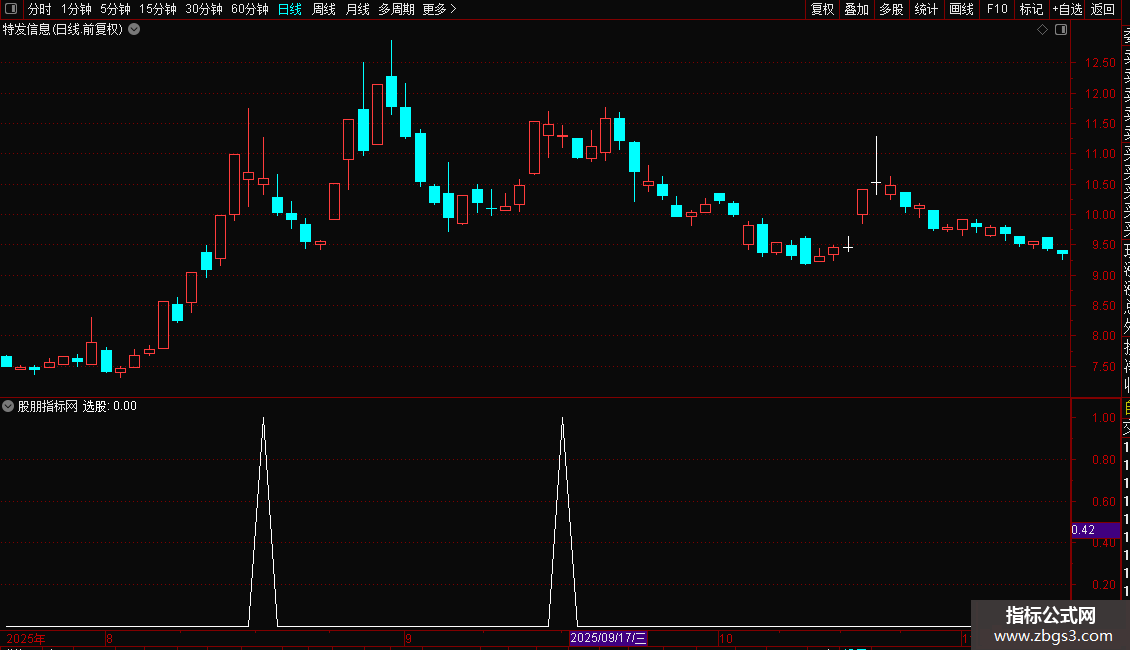This screenshot has width=1130, height=650.
Task: Open the 复权 adjustment menu
Action: [822, 9]
